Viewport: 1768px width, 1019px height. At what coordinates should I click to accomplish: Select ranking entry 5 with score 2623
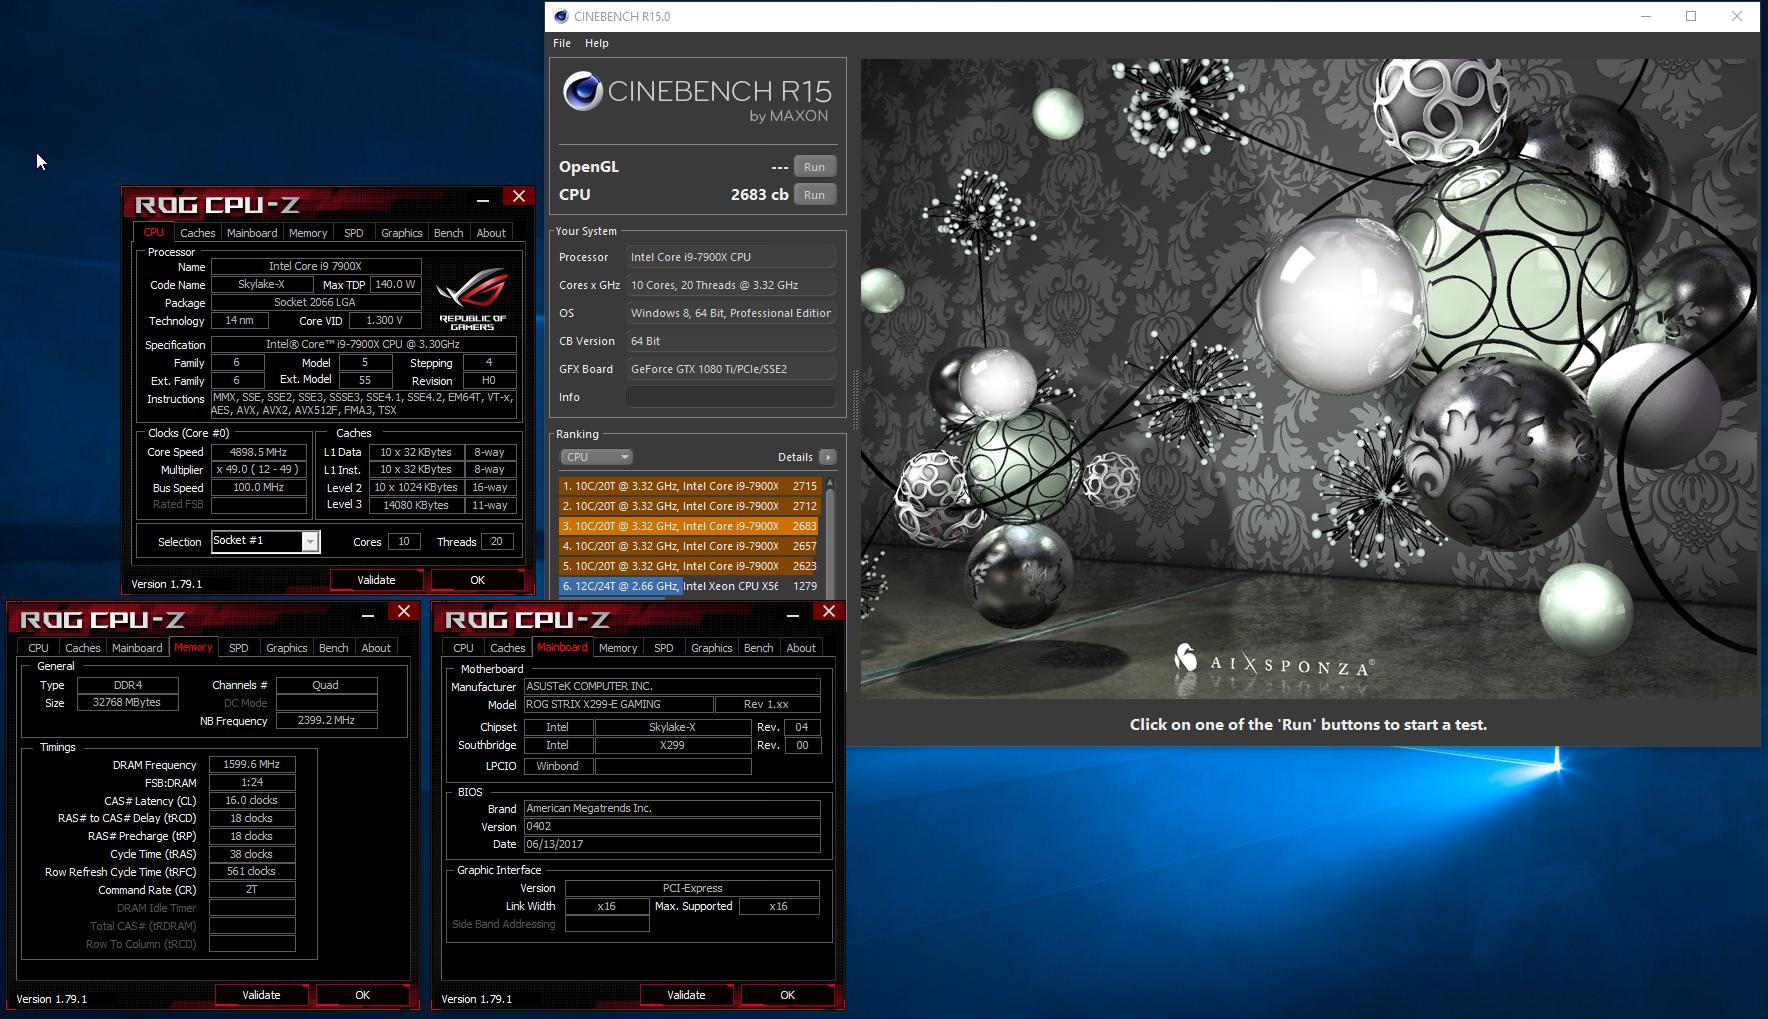[x=689, y=566]
